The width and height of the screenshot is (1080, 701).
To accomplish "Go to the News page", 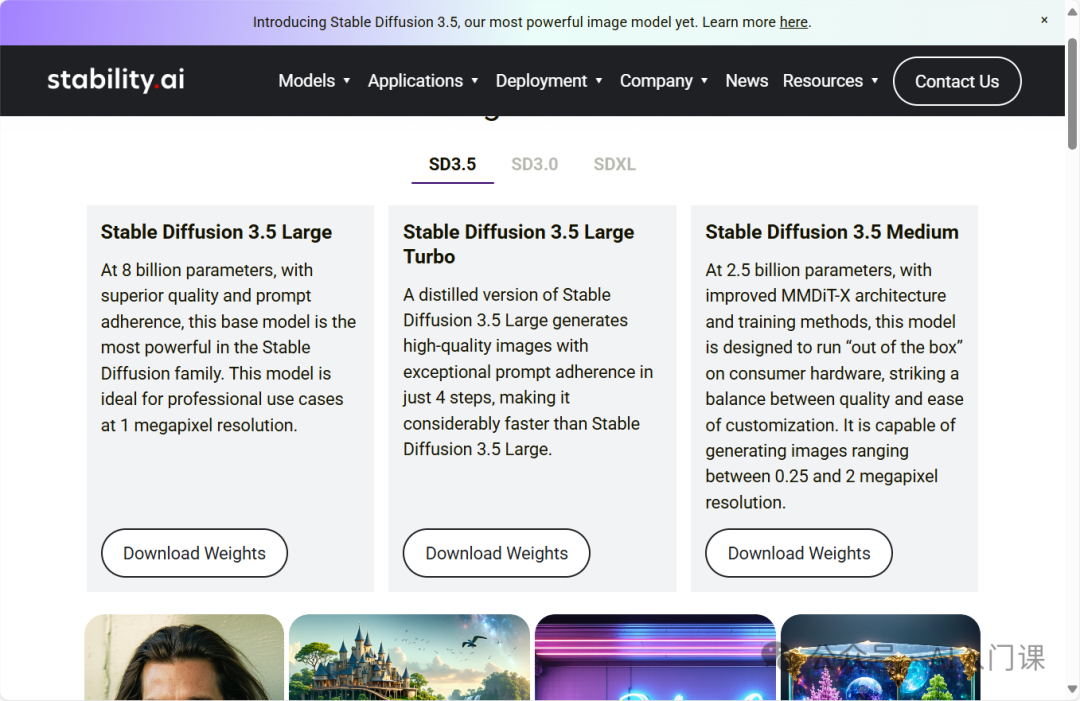I will (x=746, y=81).
